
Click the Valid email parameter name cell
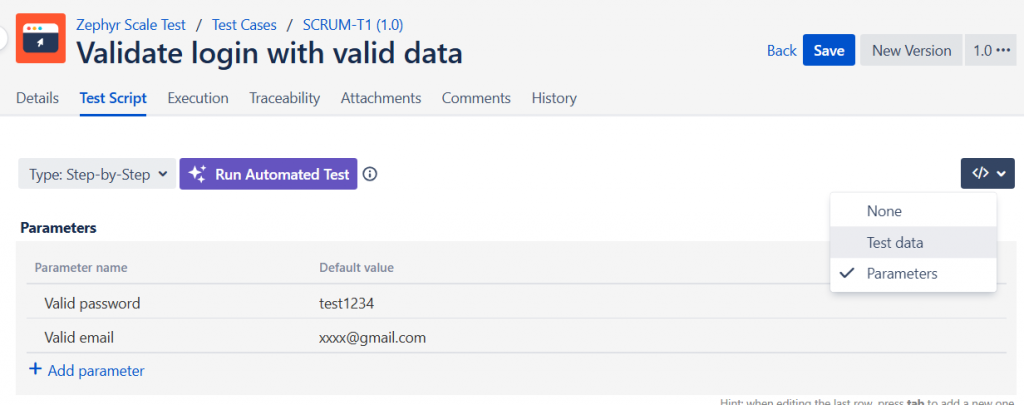[x=170, y=337]
